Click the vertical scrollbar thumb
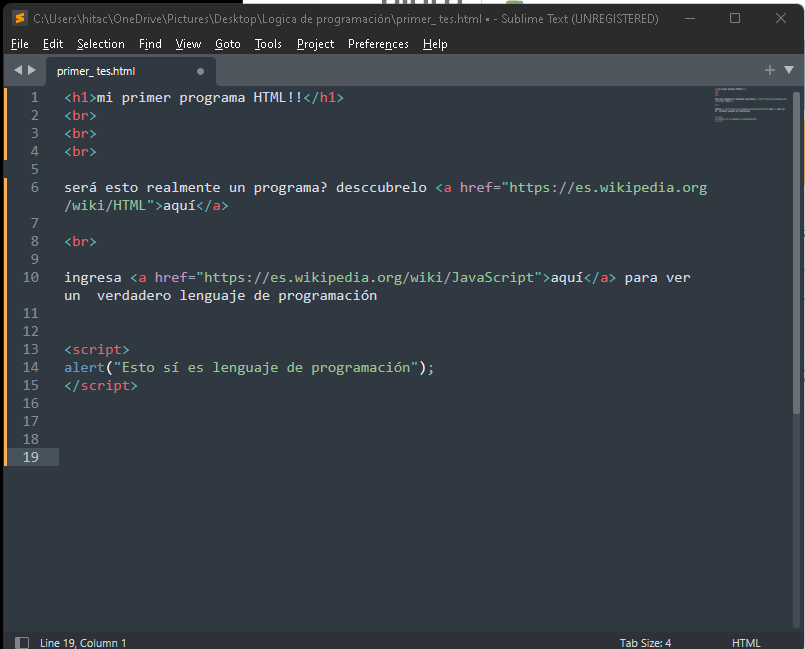This screenshot has height=649, width=805. [796, 252]
